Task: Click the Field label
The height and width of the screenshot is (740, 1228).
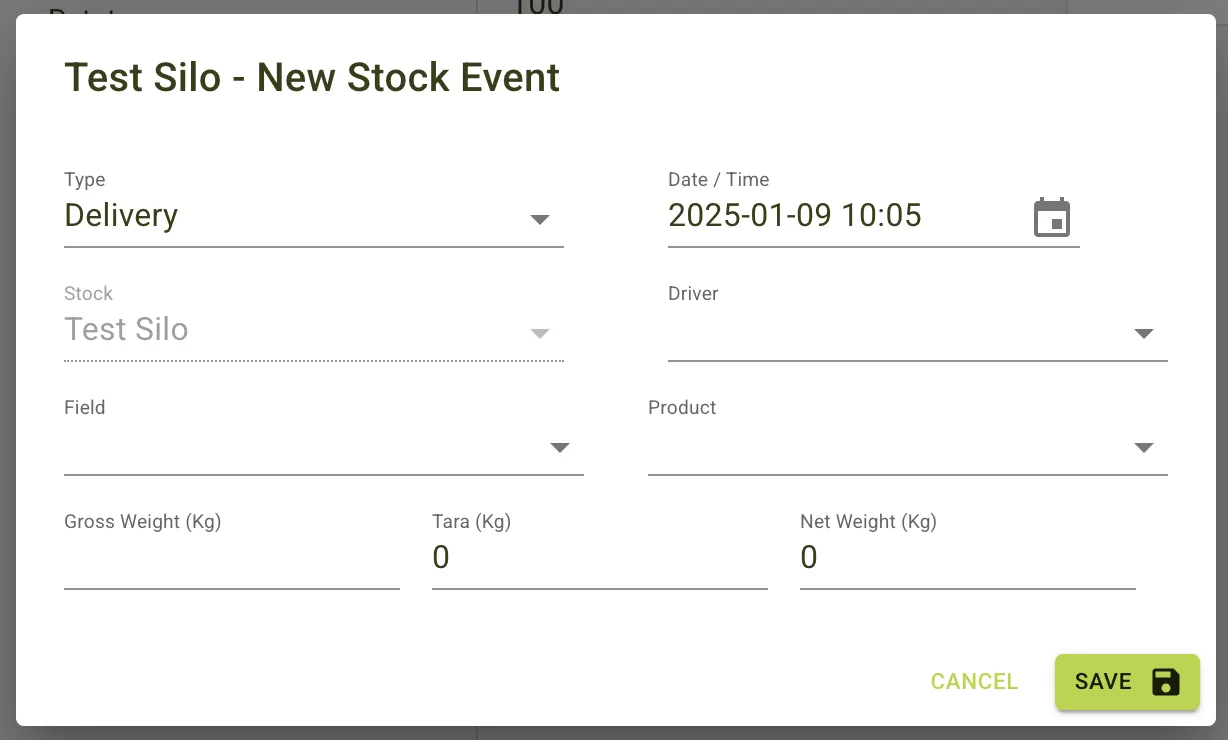Action: click(85, 407)
